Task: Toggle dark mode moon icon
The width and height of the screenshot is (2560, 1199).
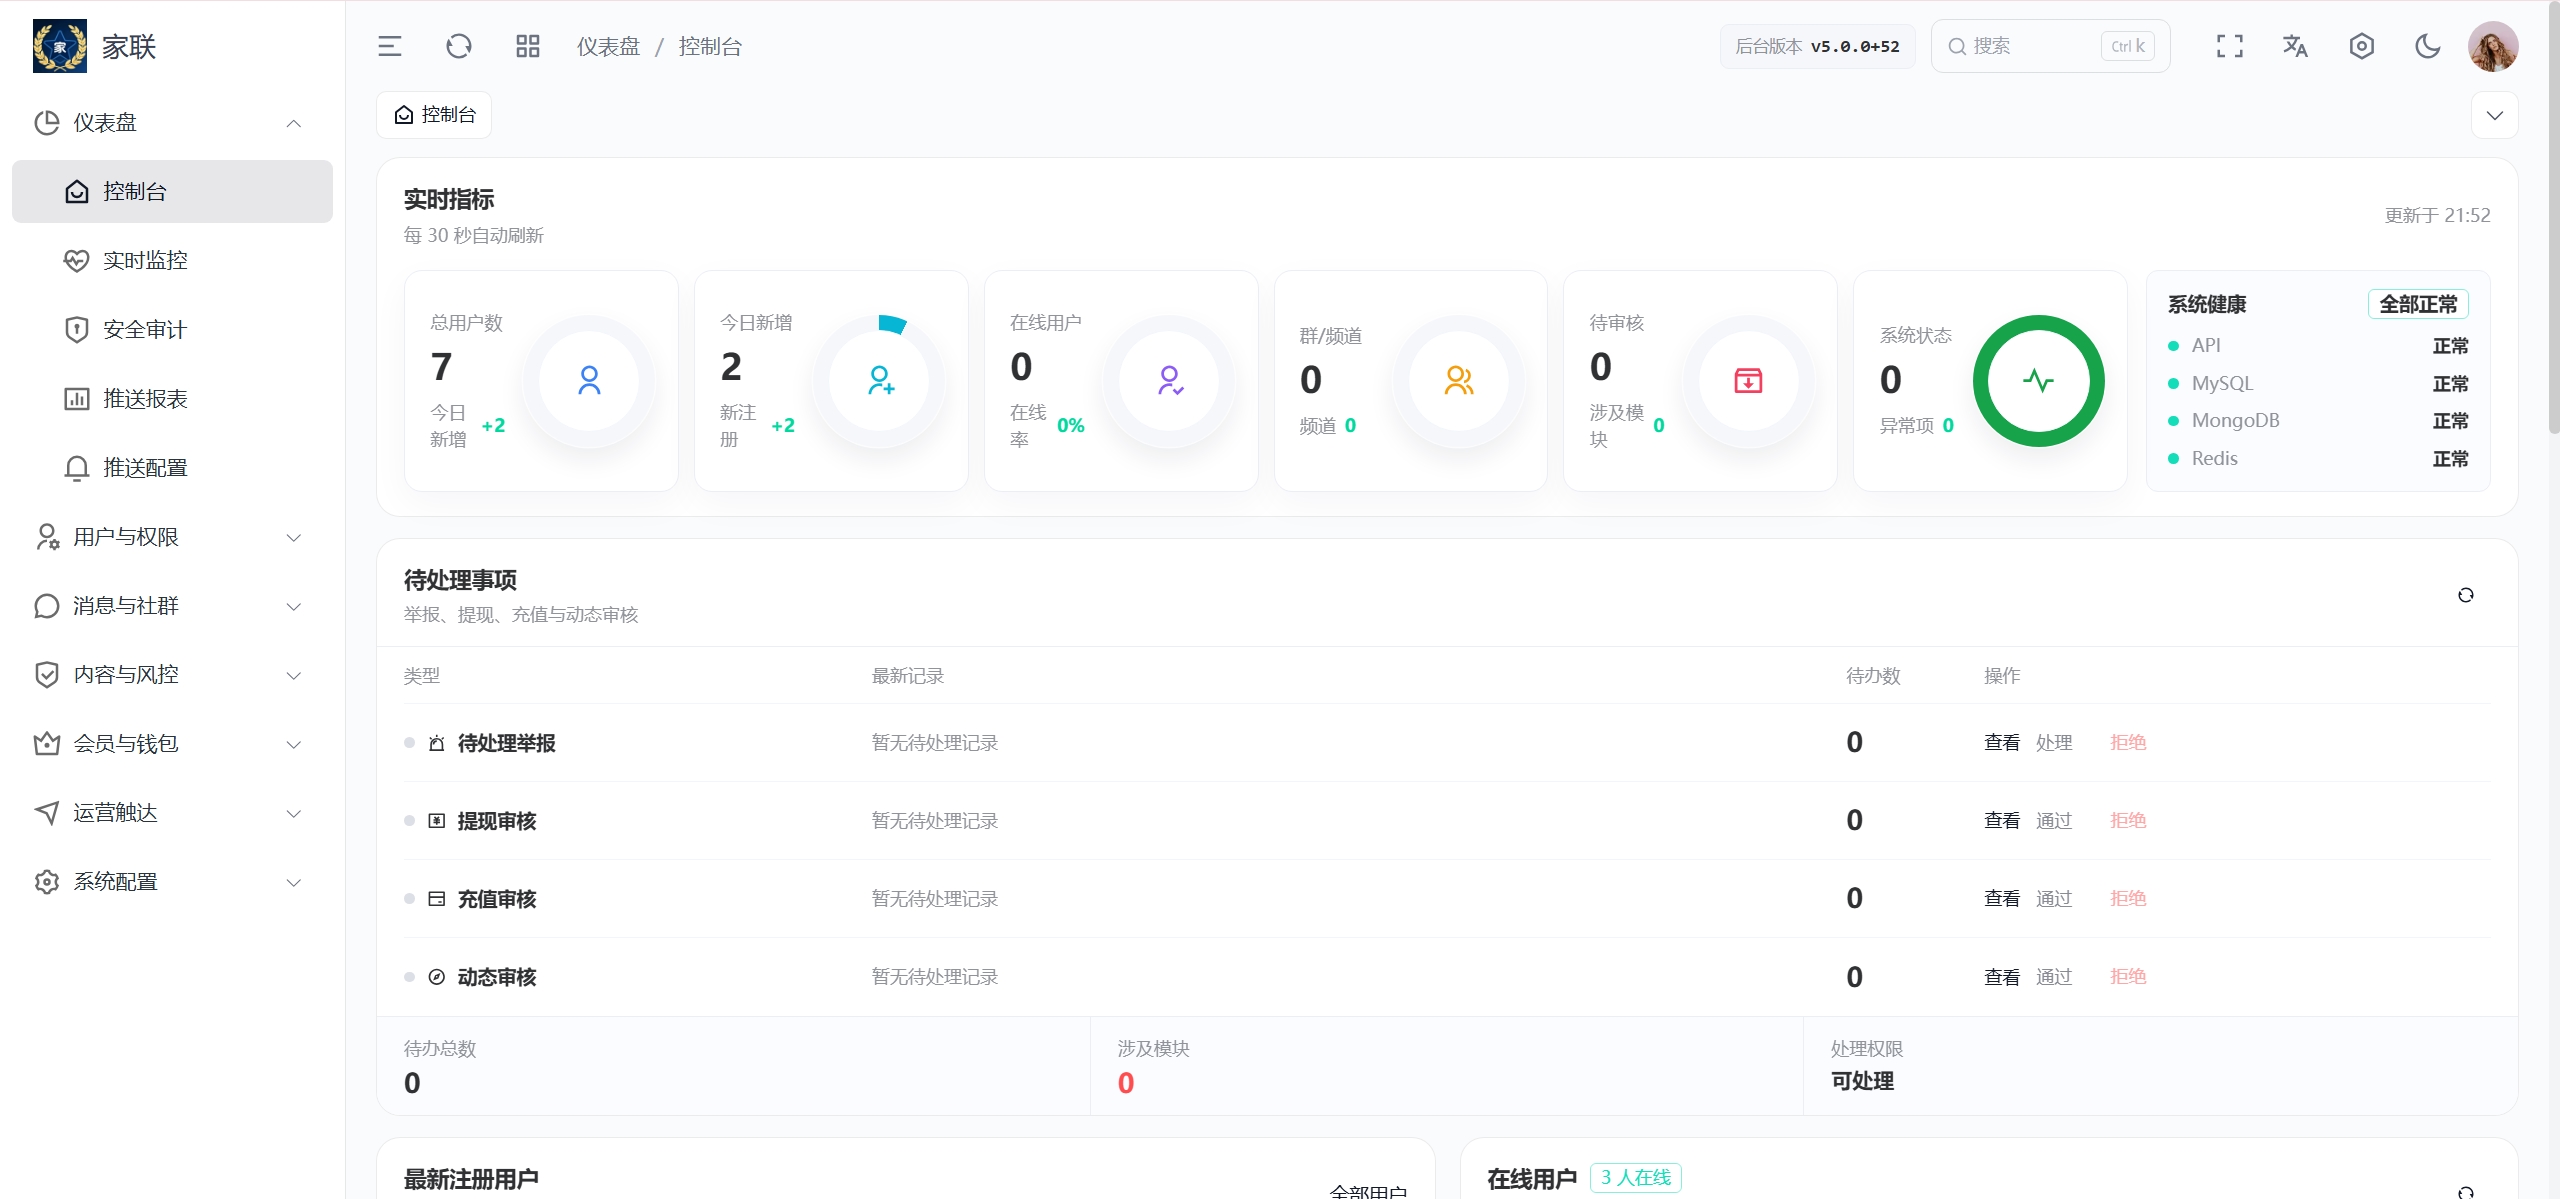Action: [x=2428, y=46]
